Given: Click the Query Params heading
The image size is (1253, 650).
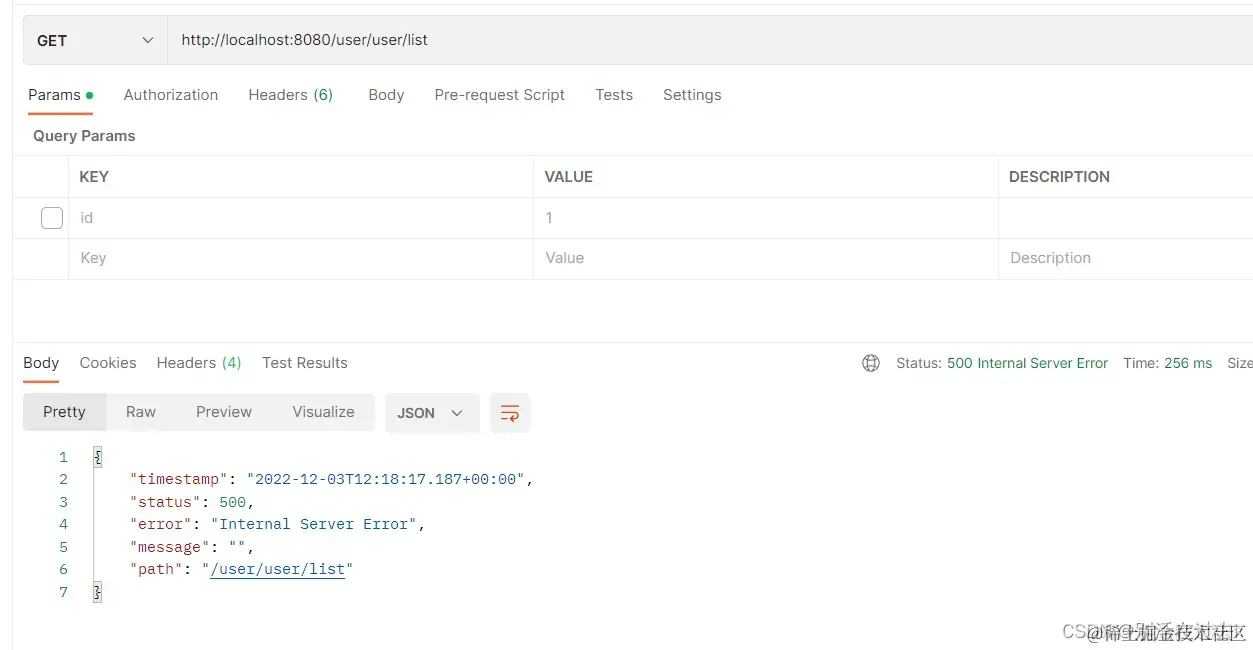Looking at the screenshot, I should pyautogui.click(x=84, y=136).
